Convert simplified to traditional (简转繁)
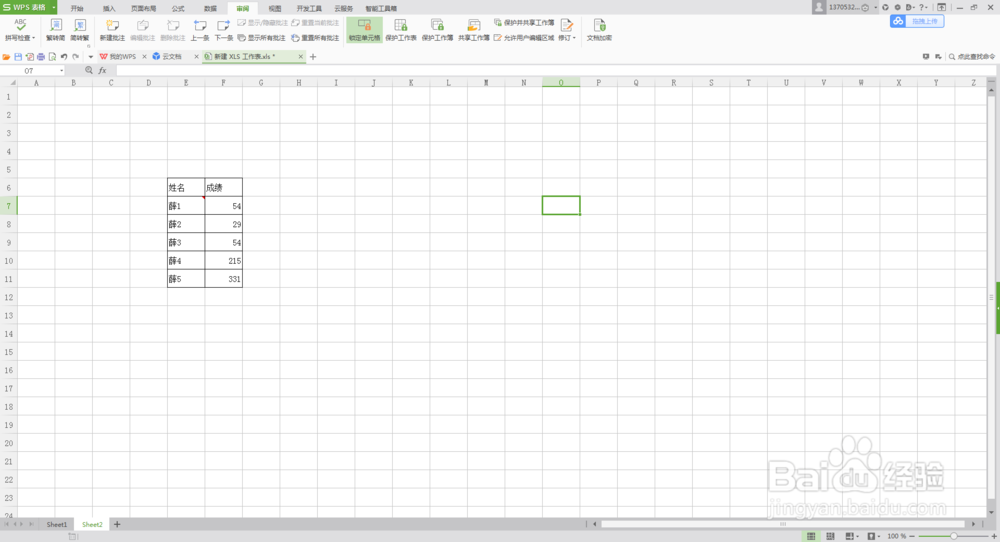This screenshot has height=542, width=1000. click(80, 29)
